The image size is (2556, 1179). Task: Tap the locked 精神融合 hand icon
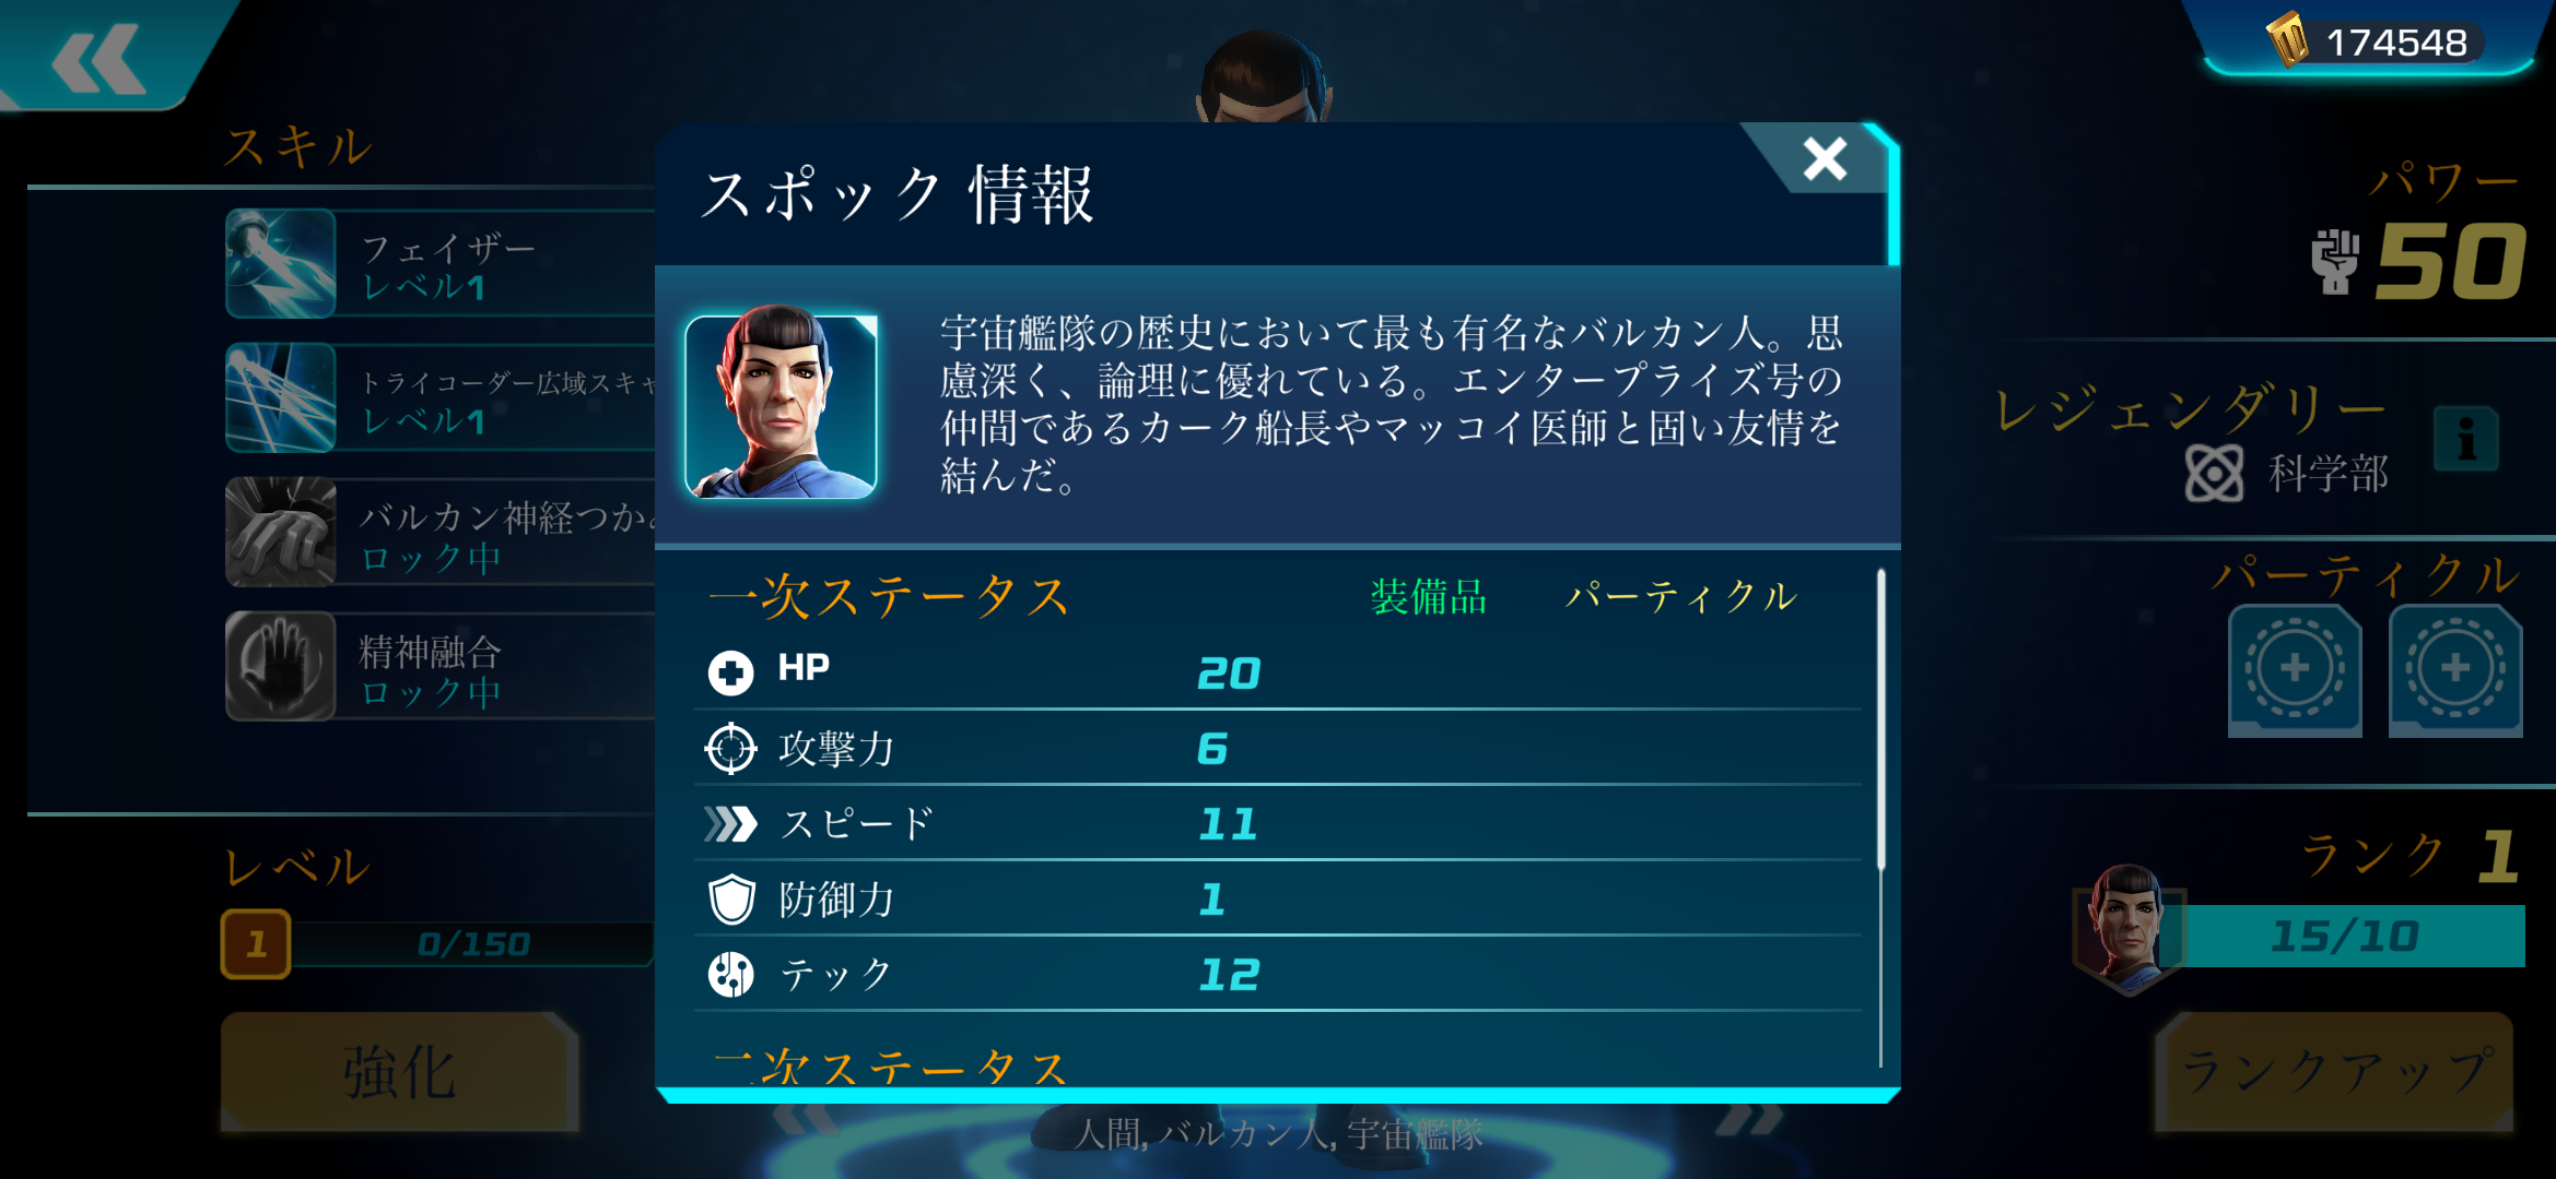[x=281, y=666]
